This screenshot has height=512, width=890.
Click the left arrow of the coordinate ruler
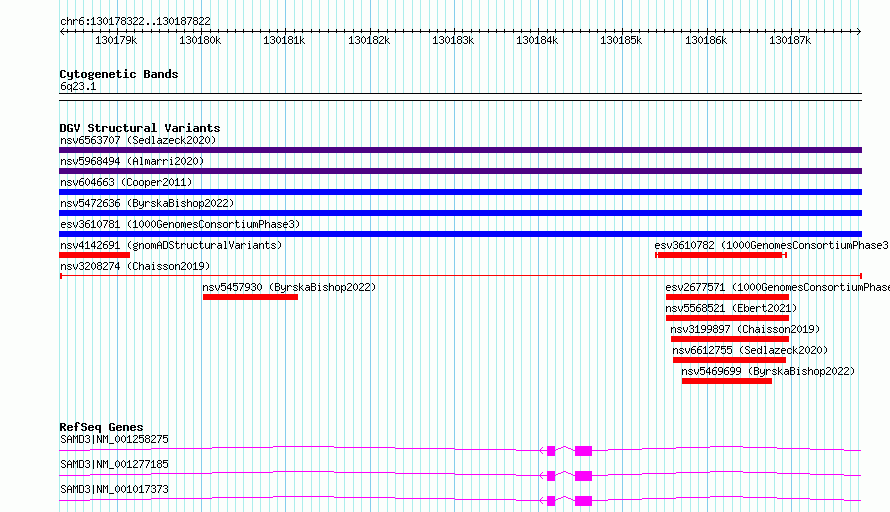[x=62, y=32]
